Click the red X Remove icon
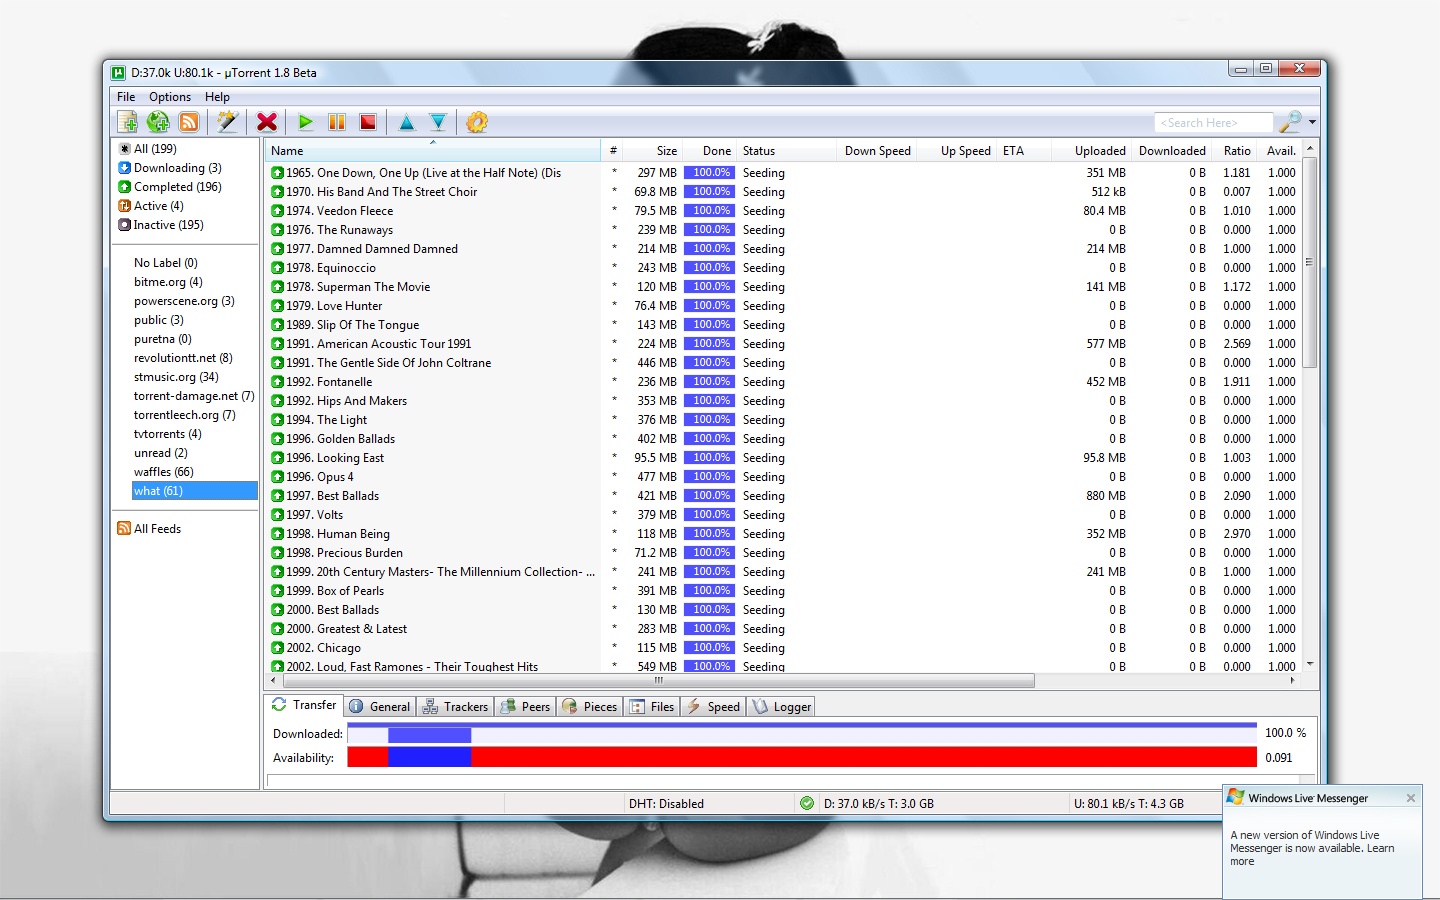 coord(267,122)
